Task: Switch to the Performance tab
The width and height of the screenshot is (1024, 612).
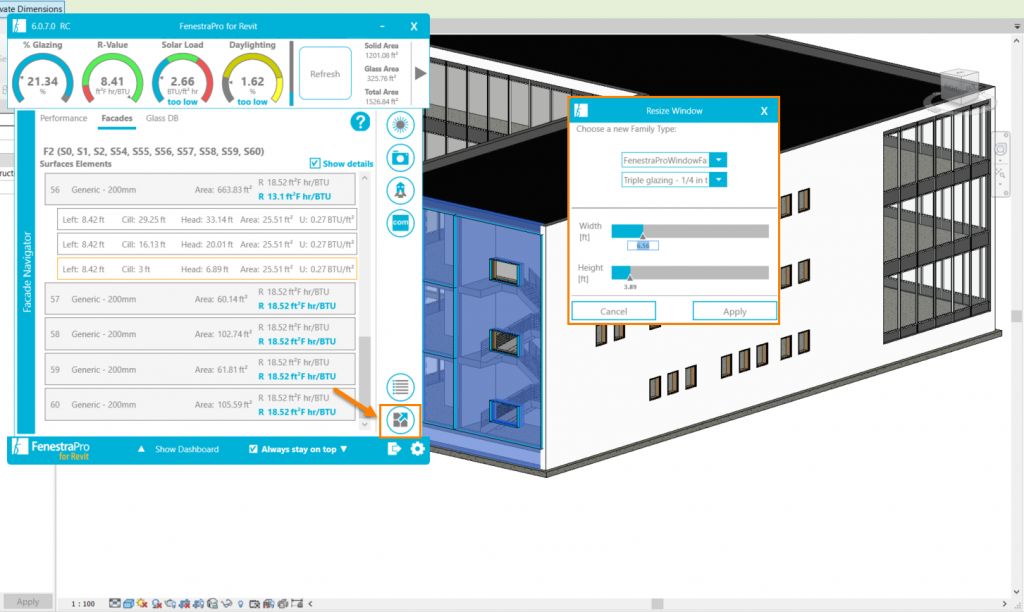Action: point(63,118)
